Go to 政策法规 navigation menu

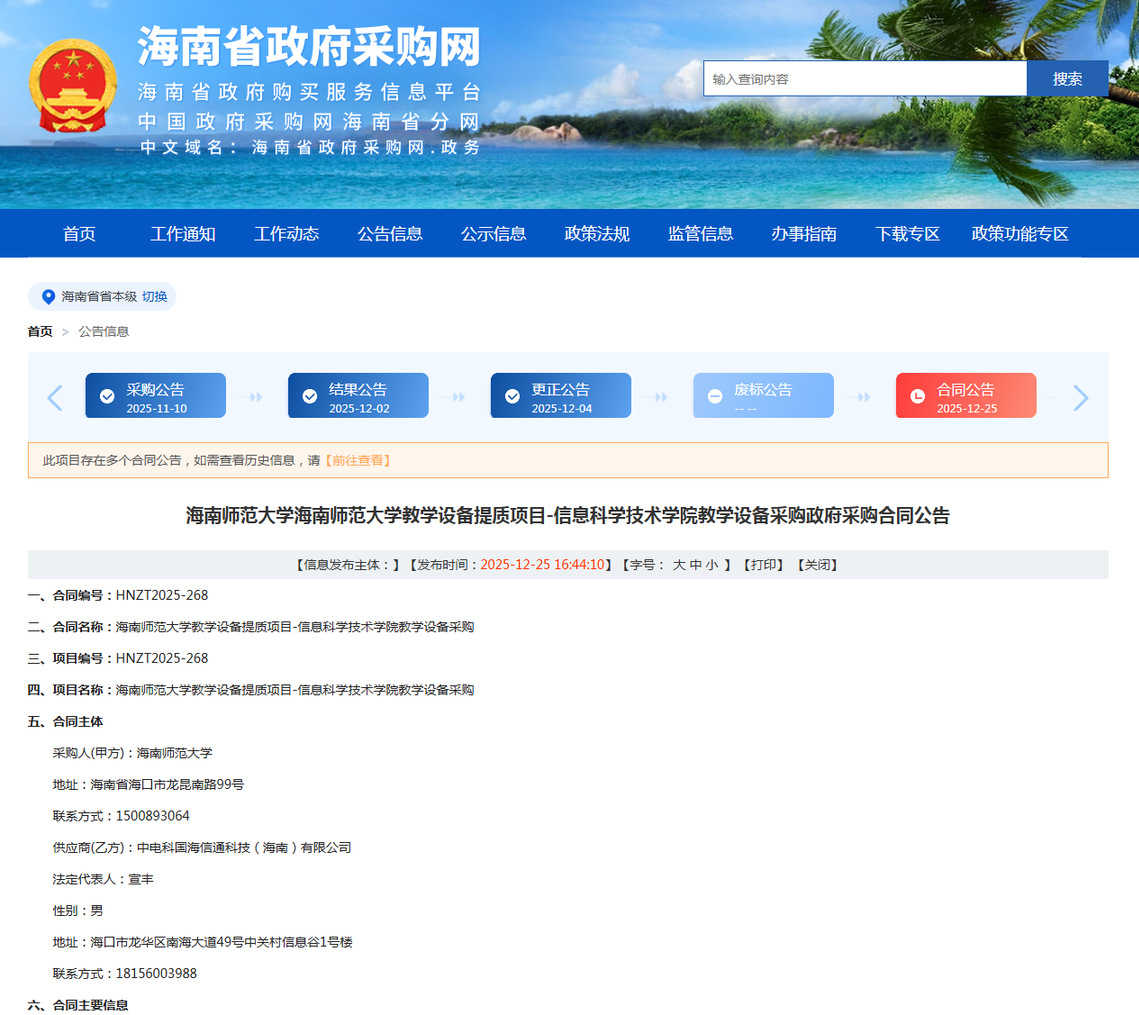[597, 234]
